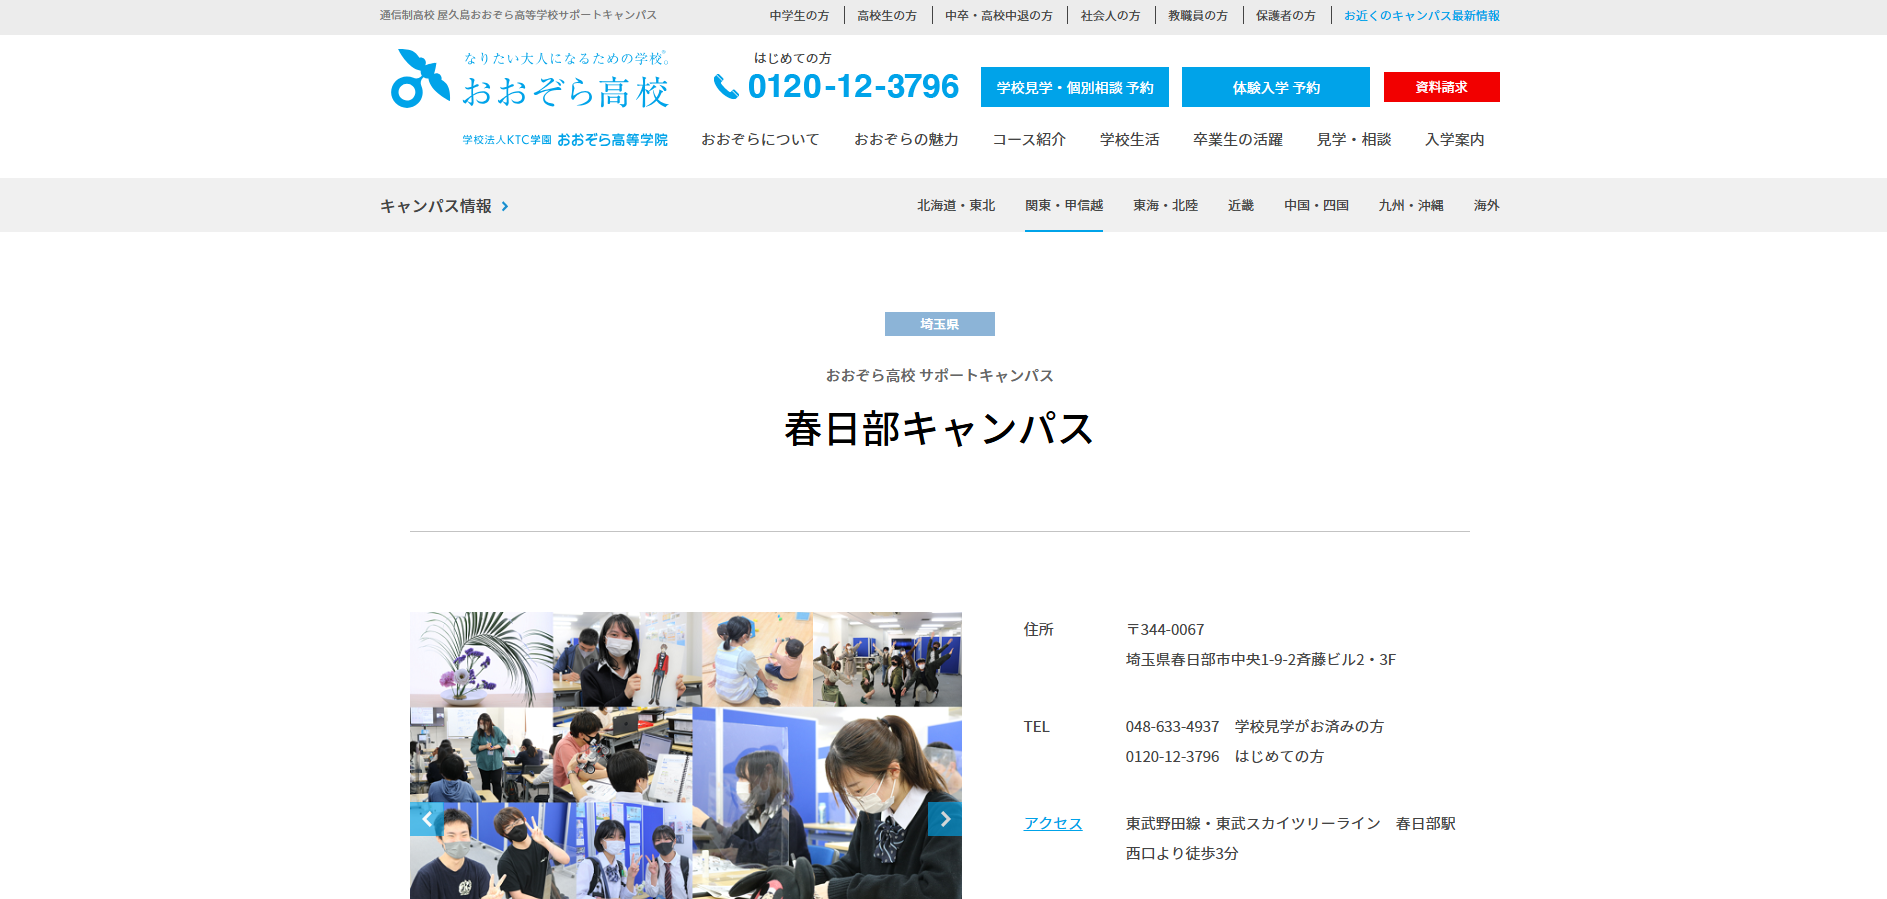
Task: Switch to the 北海道・東北 region tab
Action: click(x=956, y=205)
